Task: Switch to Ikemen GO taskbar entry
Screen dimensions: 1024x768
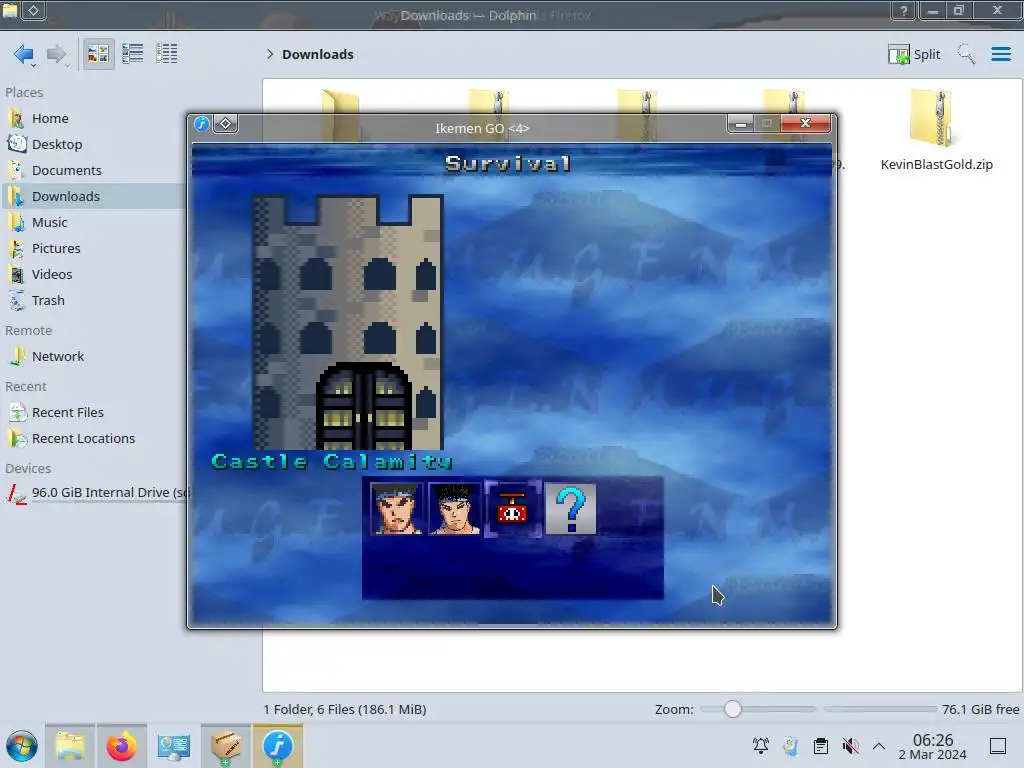Action: [278, 746]
